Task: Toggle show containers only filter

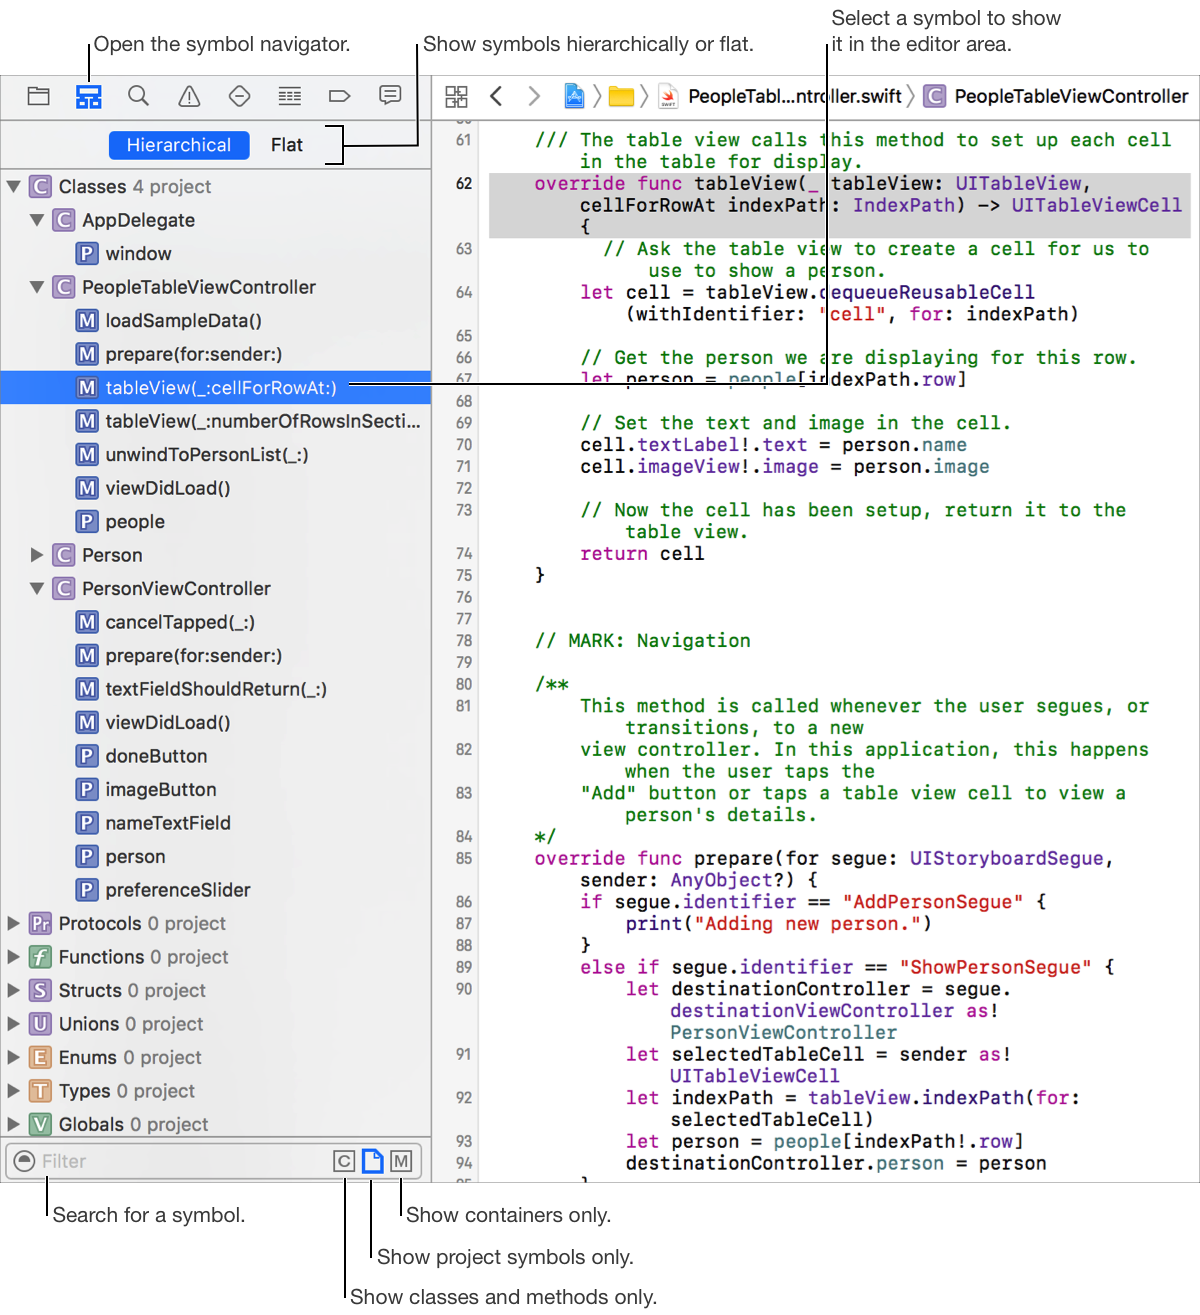Action: [x=401, y=1161]
